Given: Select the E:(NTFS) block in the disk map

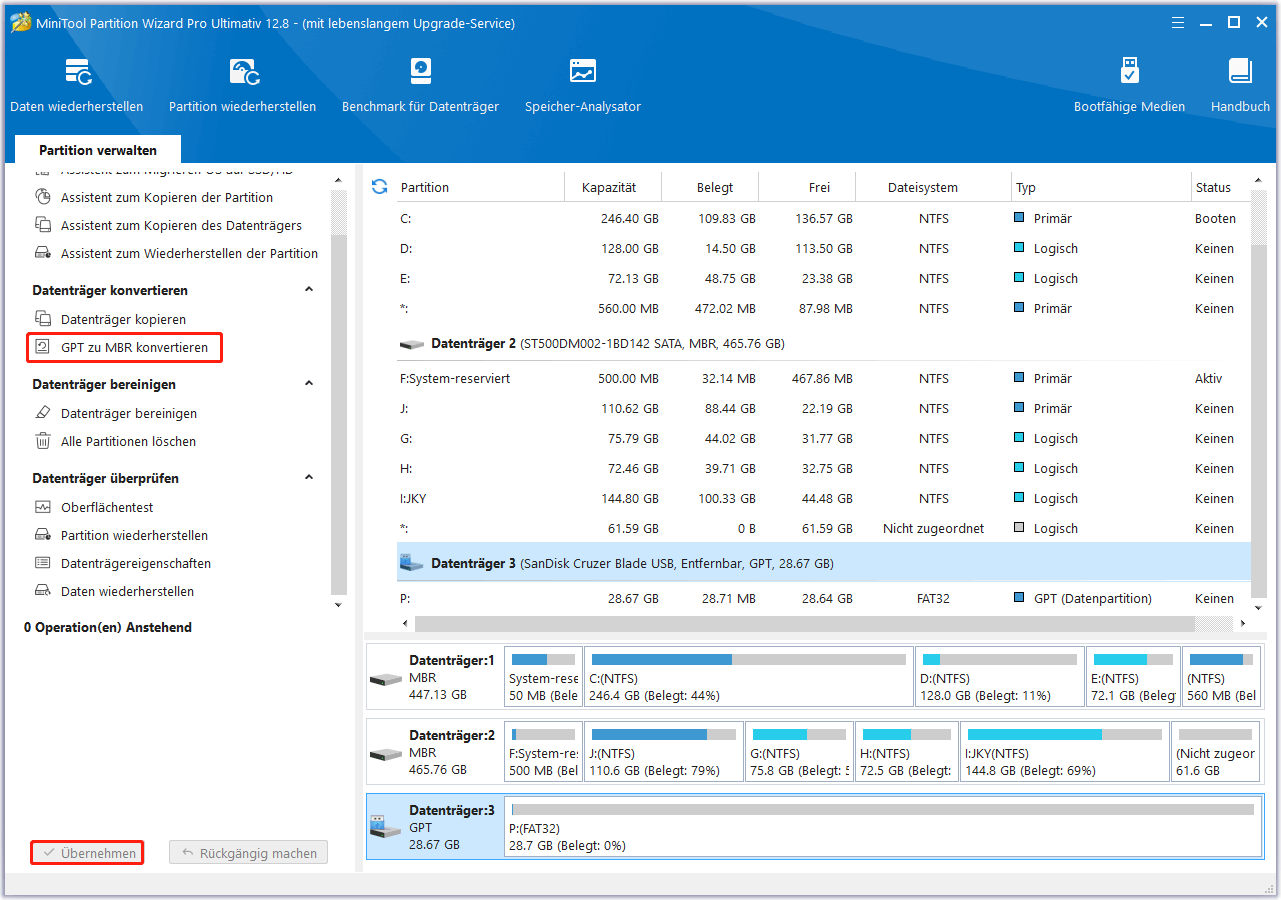Looking at the screenshot, I should (1133, 678).
